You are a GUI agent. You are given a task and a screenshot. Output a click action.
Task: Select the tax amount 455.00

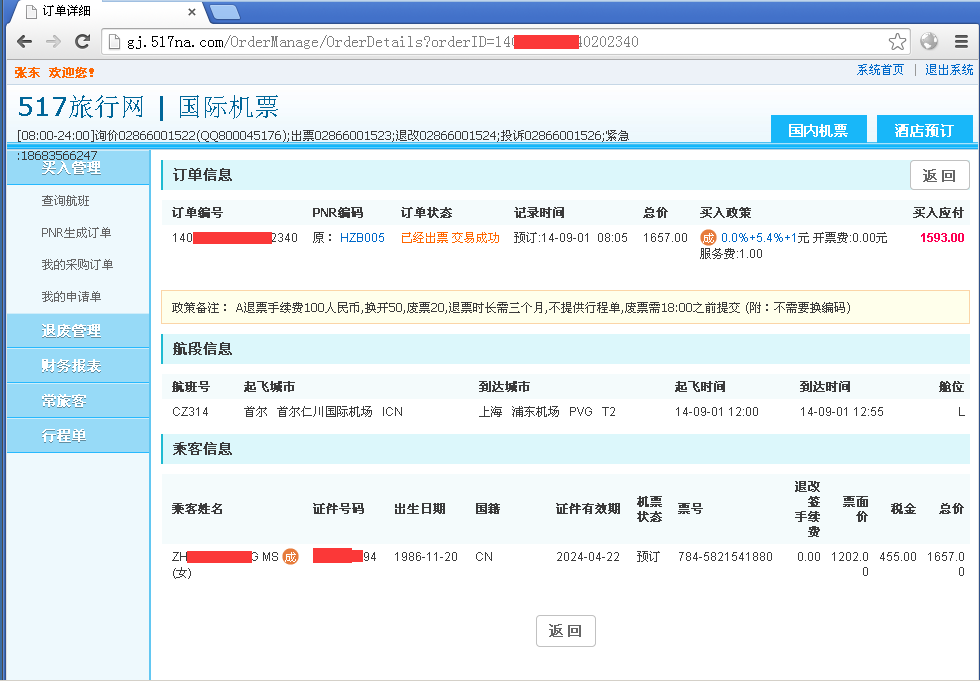coord(898,556)
